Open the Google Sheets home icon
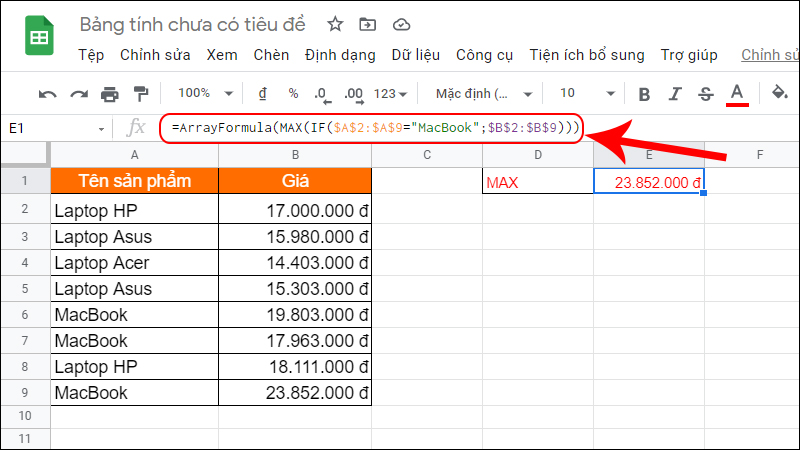 click(40, 37)
